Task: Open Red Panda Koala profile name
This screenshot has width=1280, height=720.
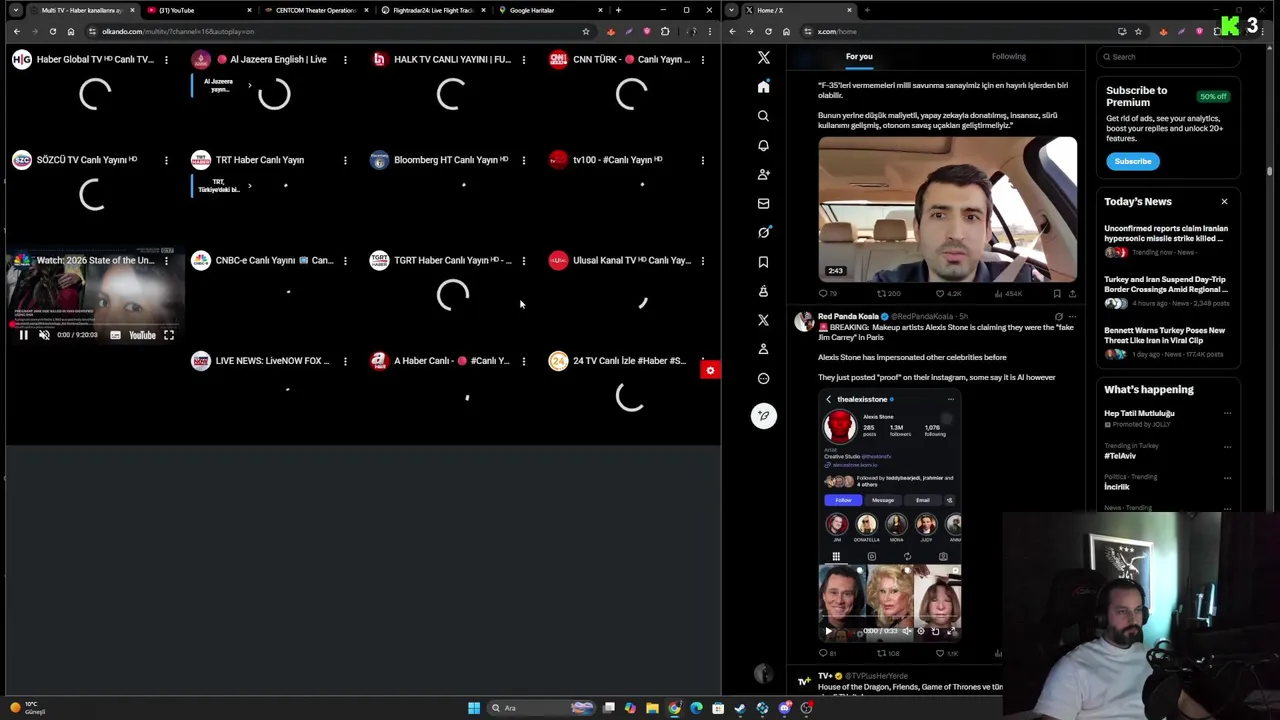Action: click(848, 317)
